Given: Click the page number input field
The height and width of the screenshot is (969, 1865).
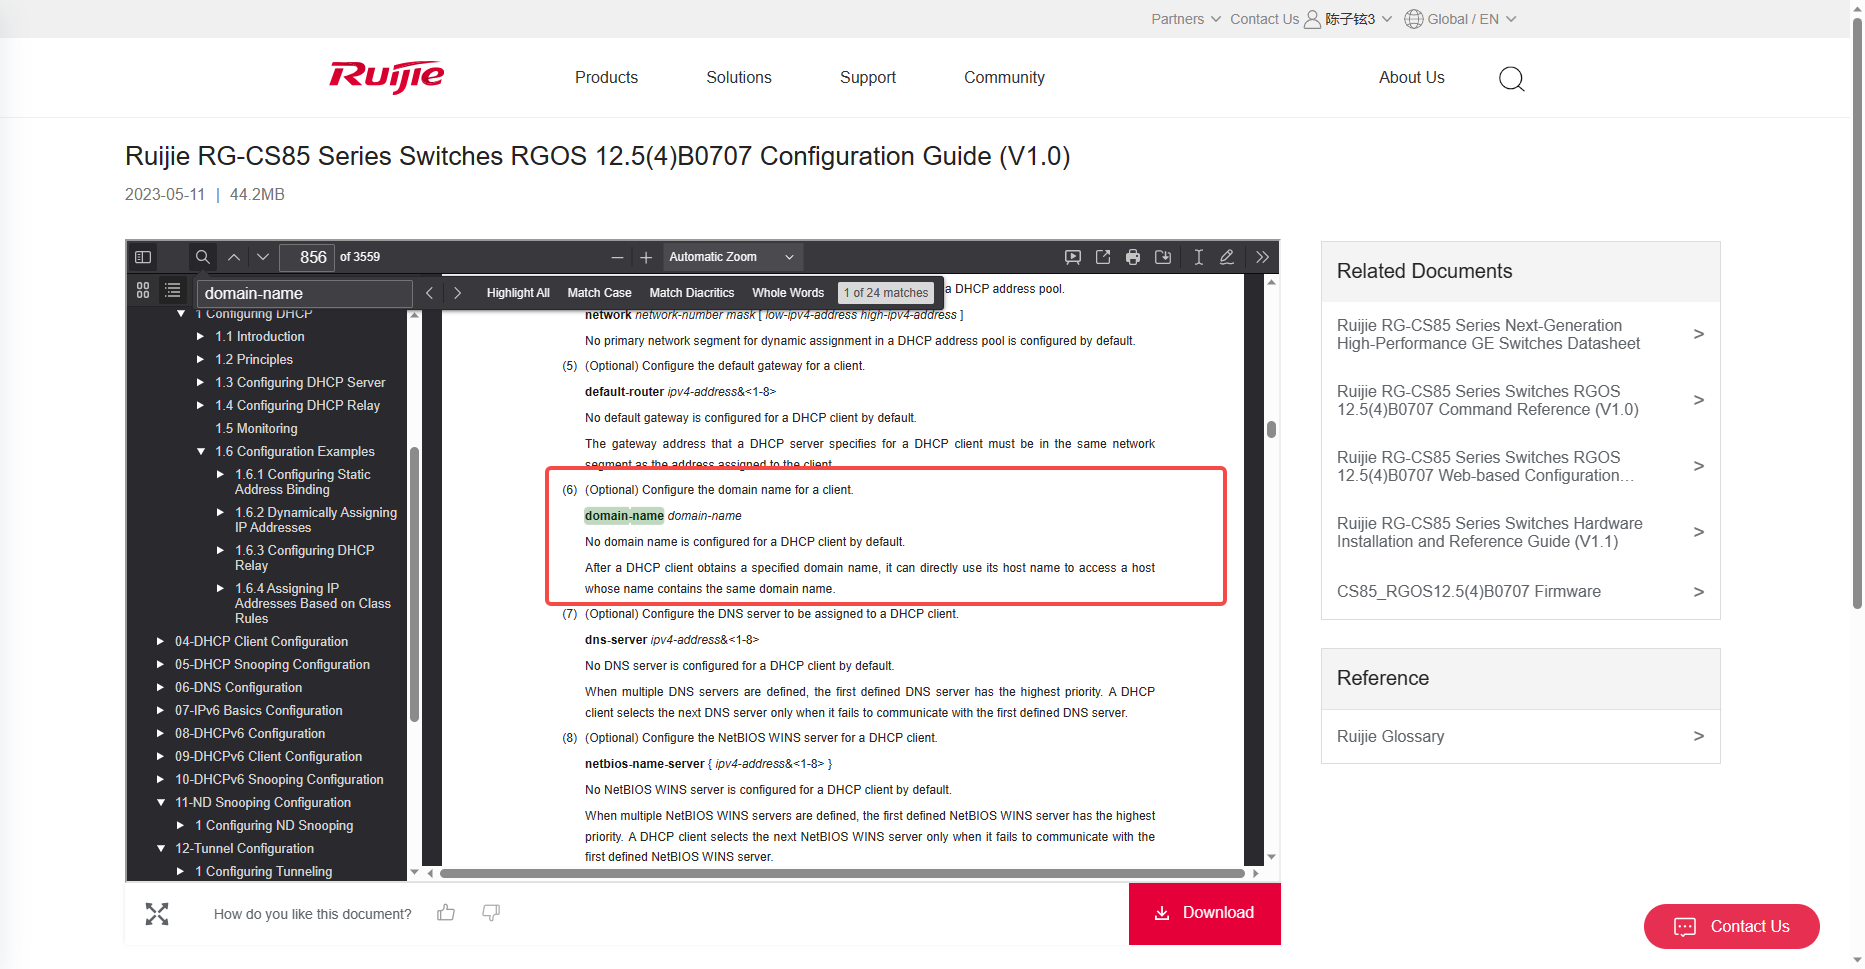Looking at the screenshot, I should (306, 257).
